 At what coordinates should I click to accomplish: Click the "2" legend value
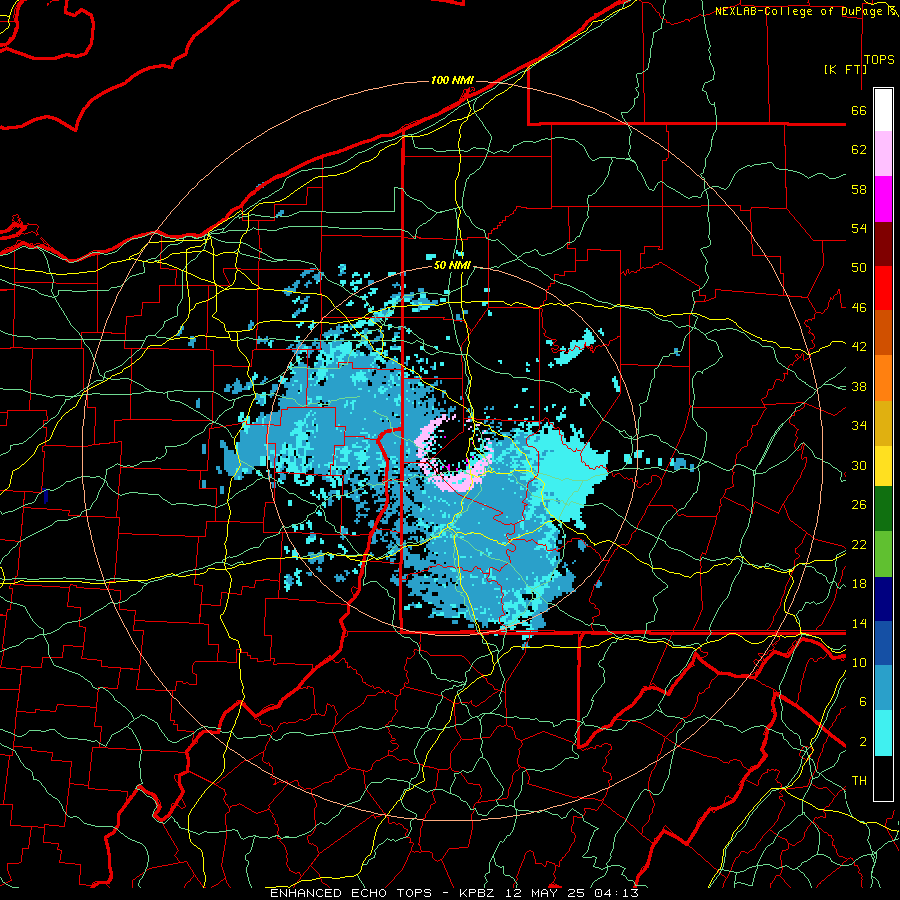pos(862,742)
